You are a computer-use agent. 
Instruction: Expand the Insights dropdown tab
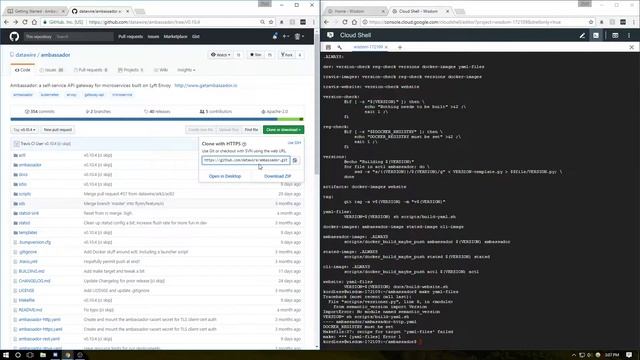click(186, 70)
